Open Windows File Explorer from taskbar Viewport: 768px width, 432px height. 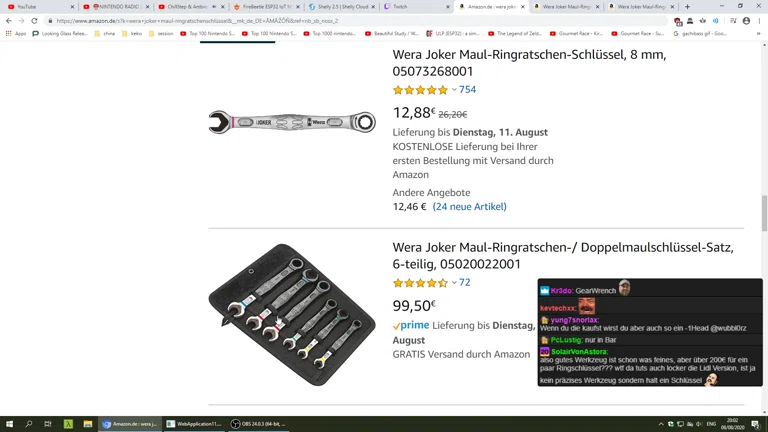(88, 424)
